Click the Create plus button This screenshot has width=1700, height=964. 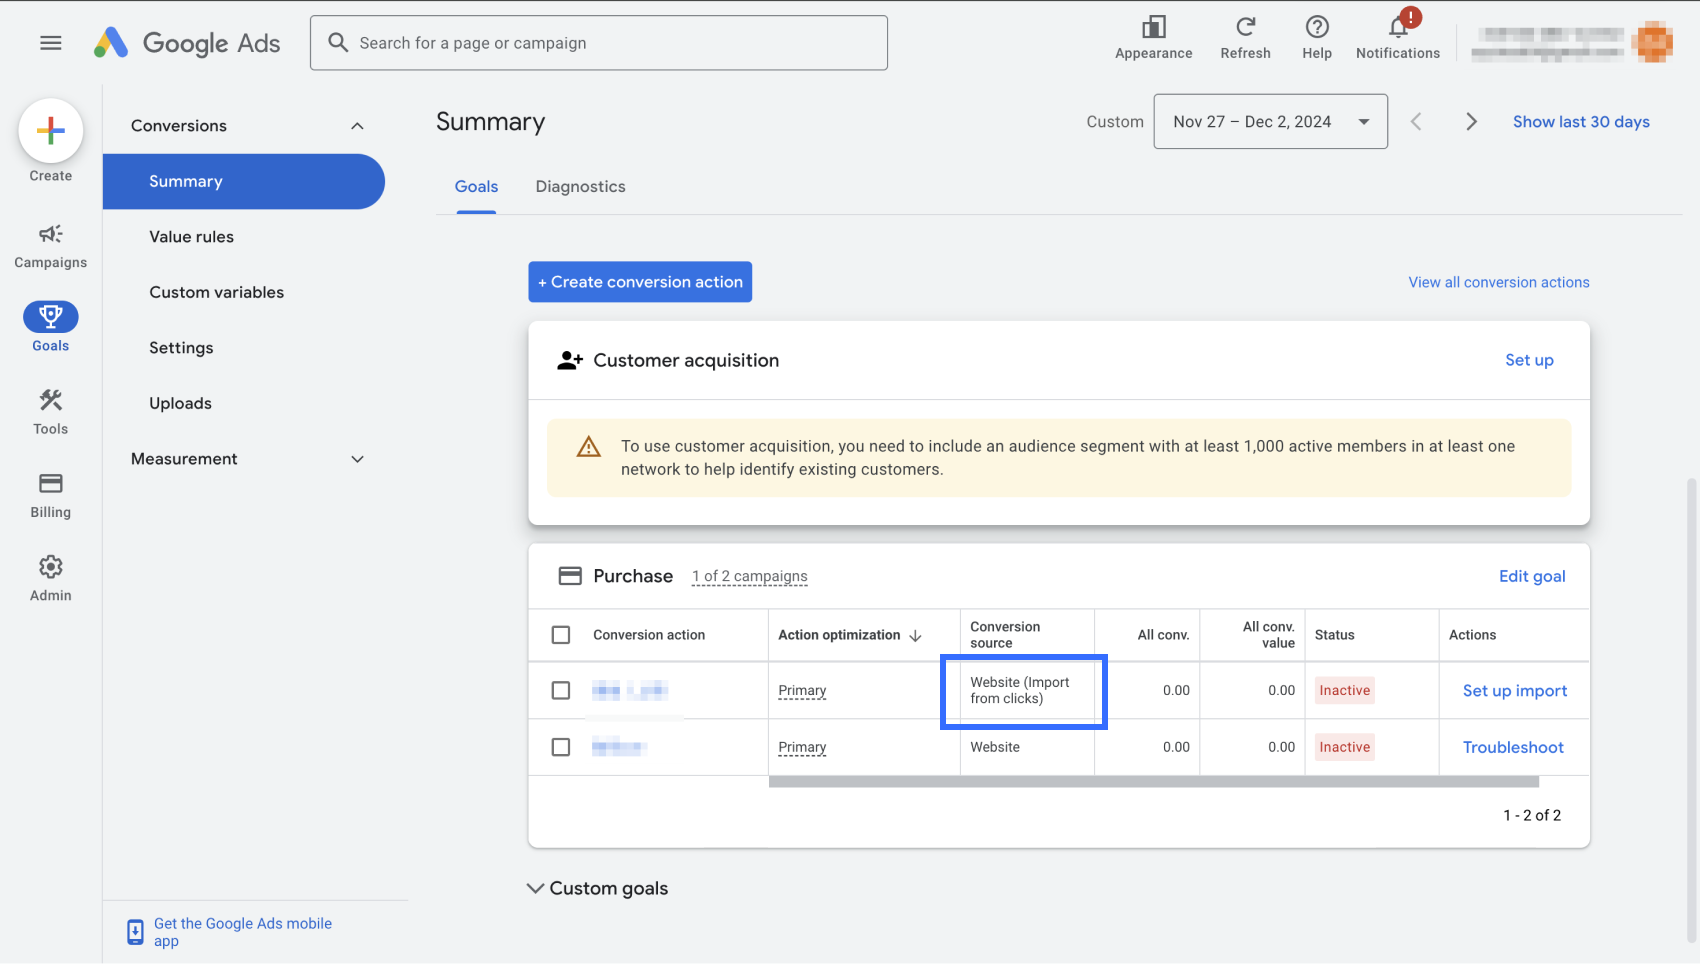51,131
